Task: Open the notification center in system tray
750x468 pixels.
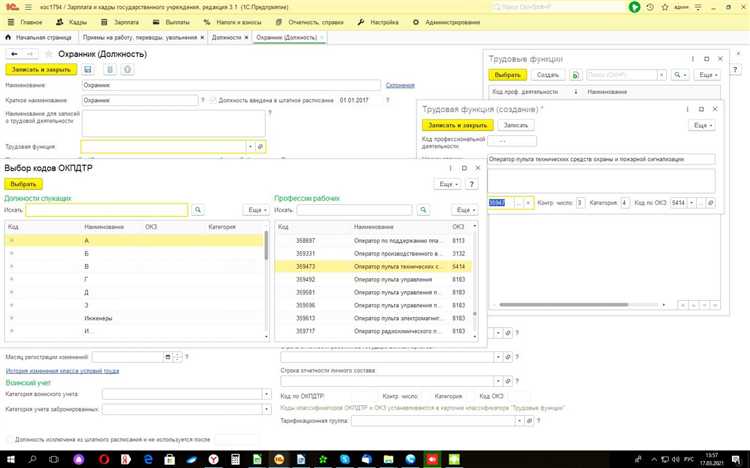Action: tap(737, 459)
